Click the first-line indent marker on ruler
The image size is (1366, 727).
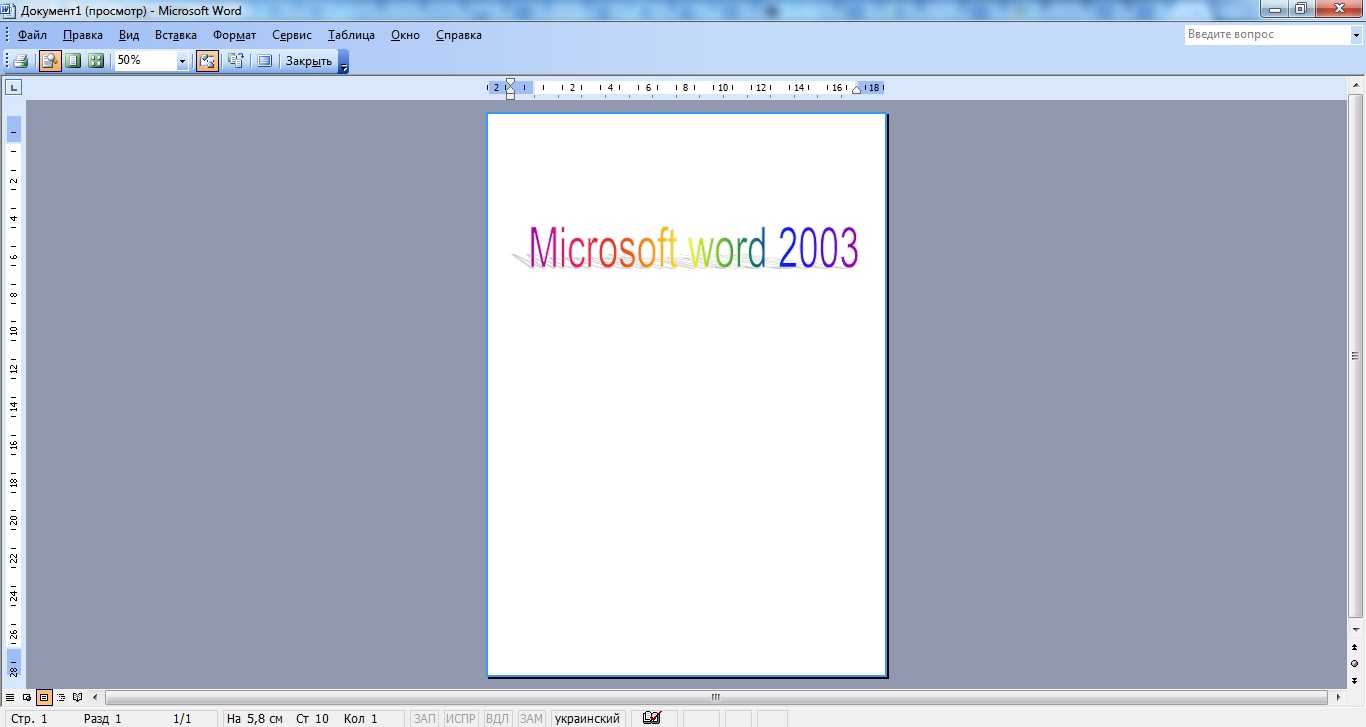click(510, 83)
